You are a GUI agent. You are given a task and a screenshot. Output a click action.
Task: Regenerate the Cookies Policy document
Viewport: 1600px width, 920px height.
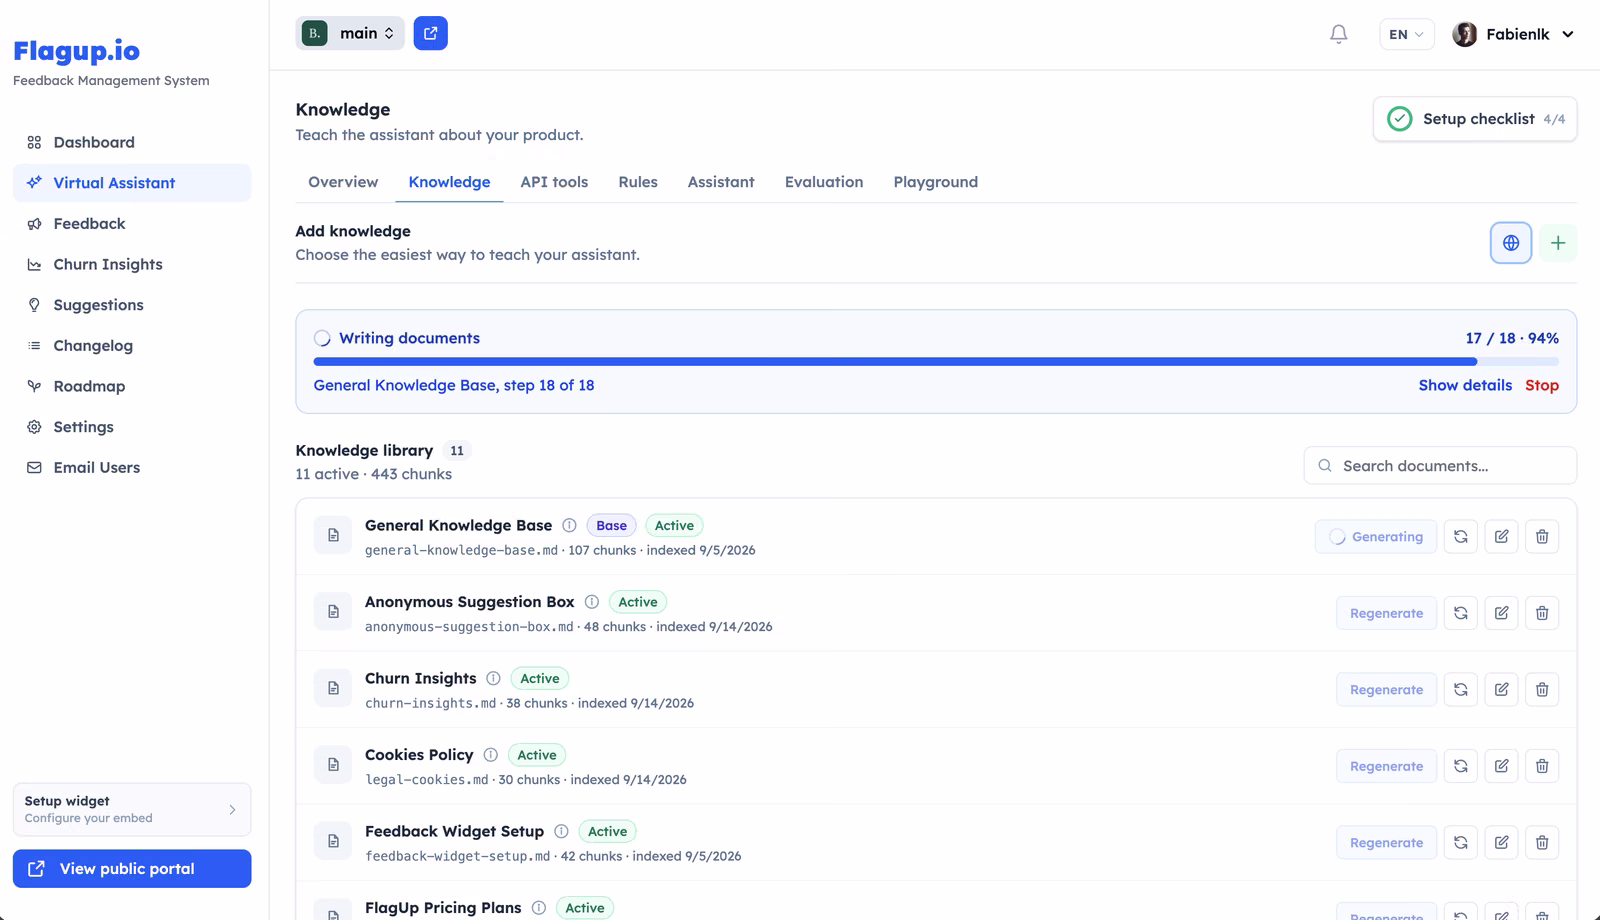[x=1386, y=766]
